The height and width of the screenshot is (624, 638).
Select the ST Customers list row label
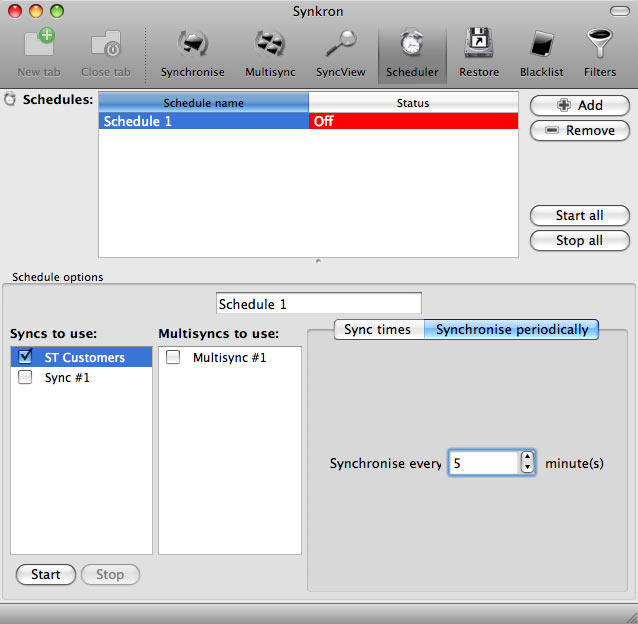[85, 357]
